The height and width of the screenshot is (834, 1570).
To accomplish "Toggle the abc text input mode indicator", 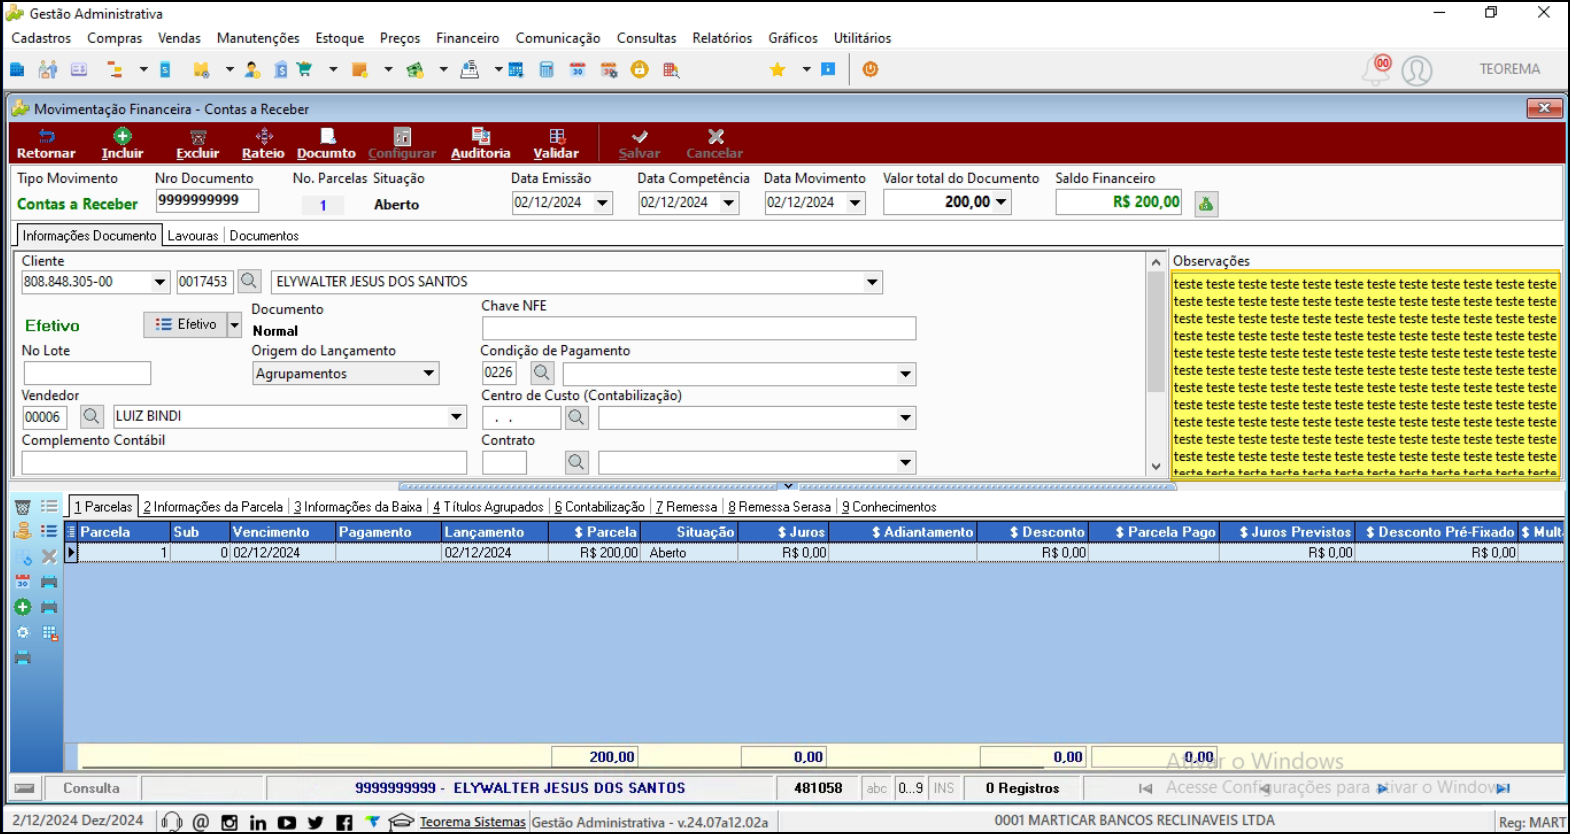I will coord(877,788).
